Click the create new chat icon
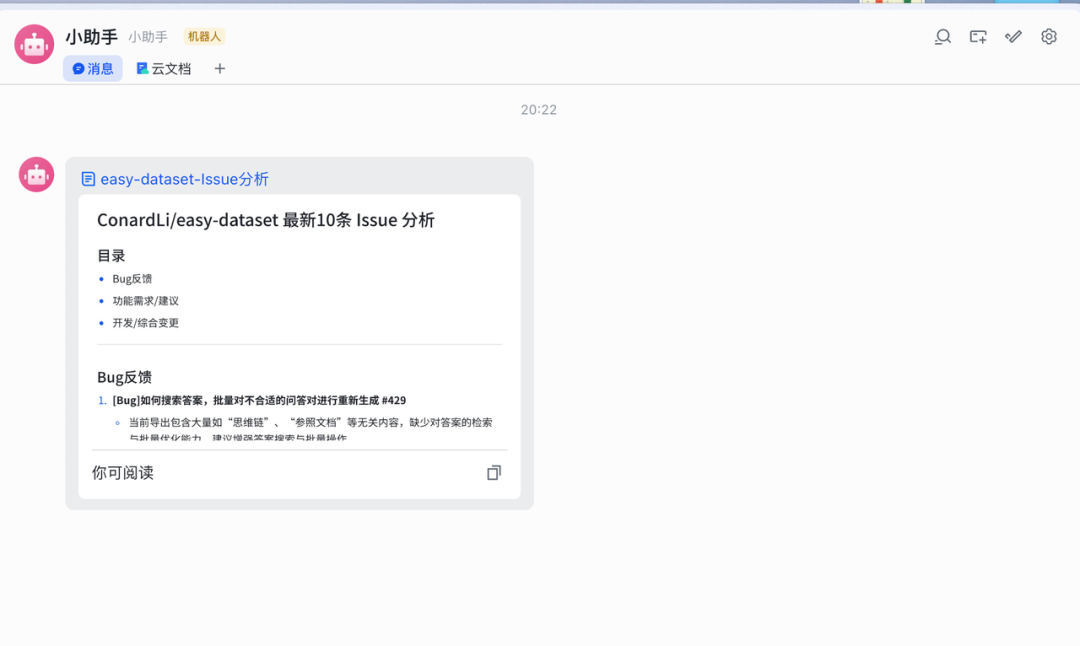The height and width of the screenshot is (646, 1080). pyautogui.click(x=977, y=36)
